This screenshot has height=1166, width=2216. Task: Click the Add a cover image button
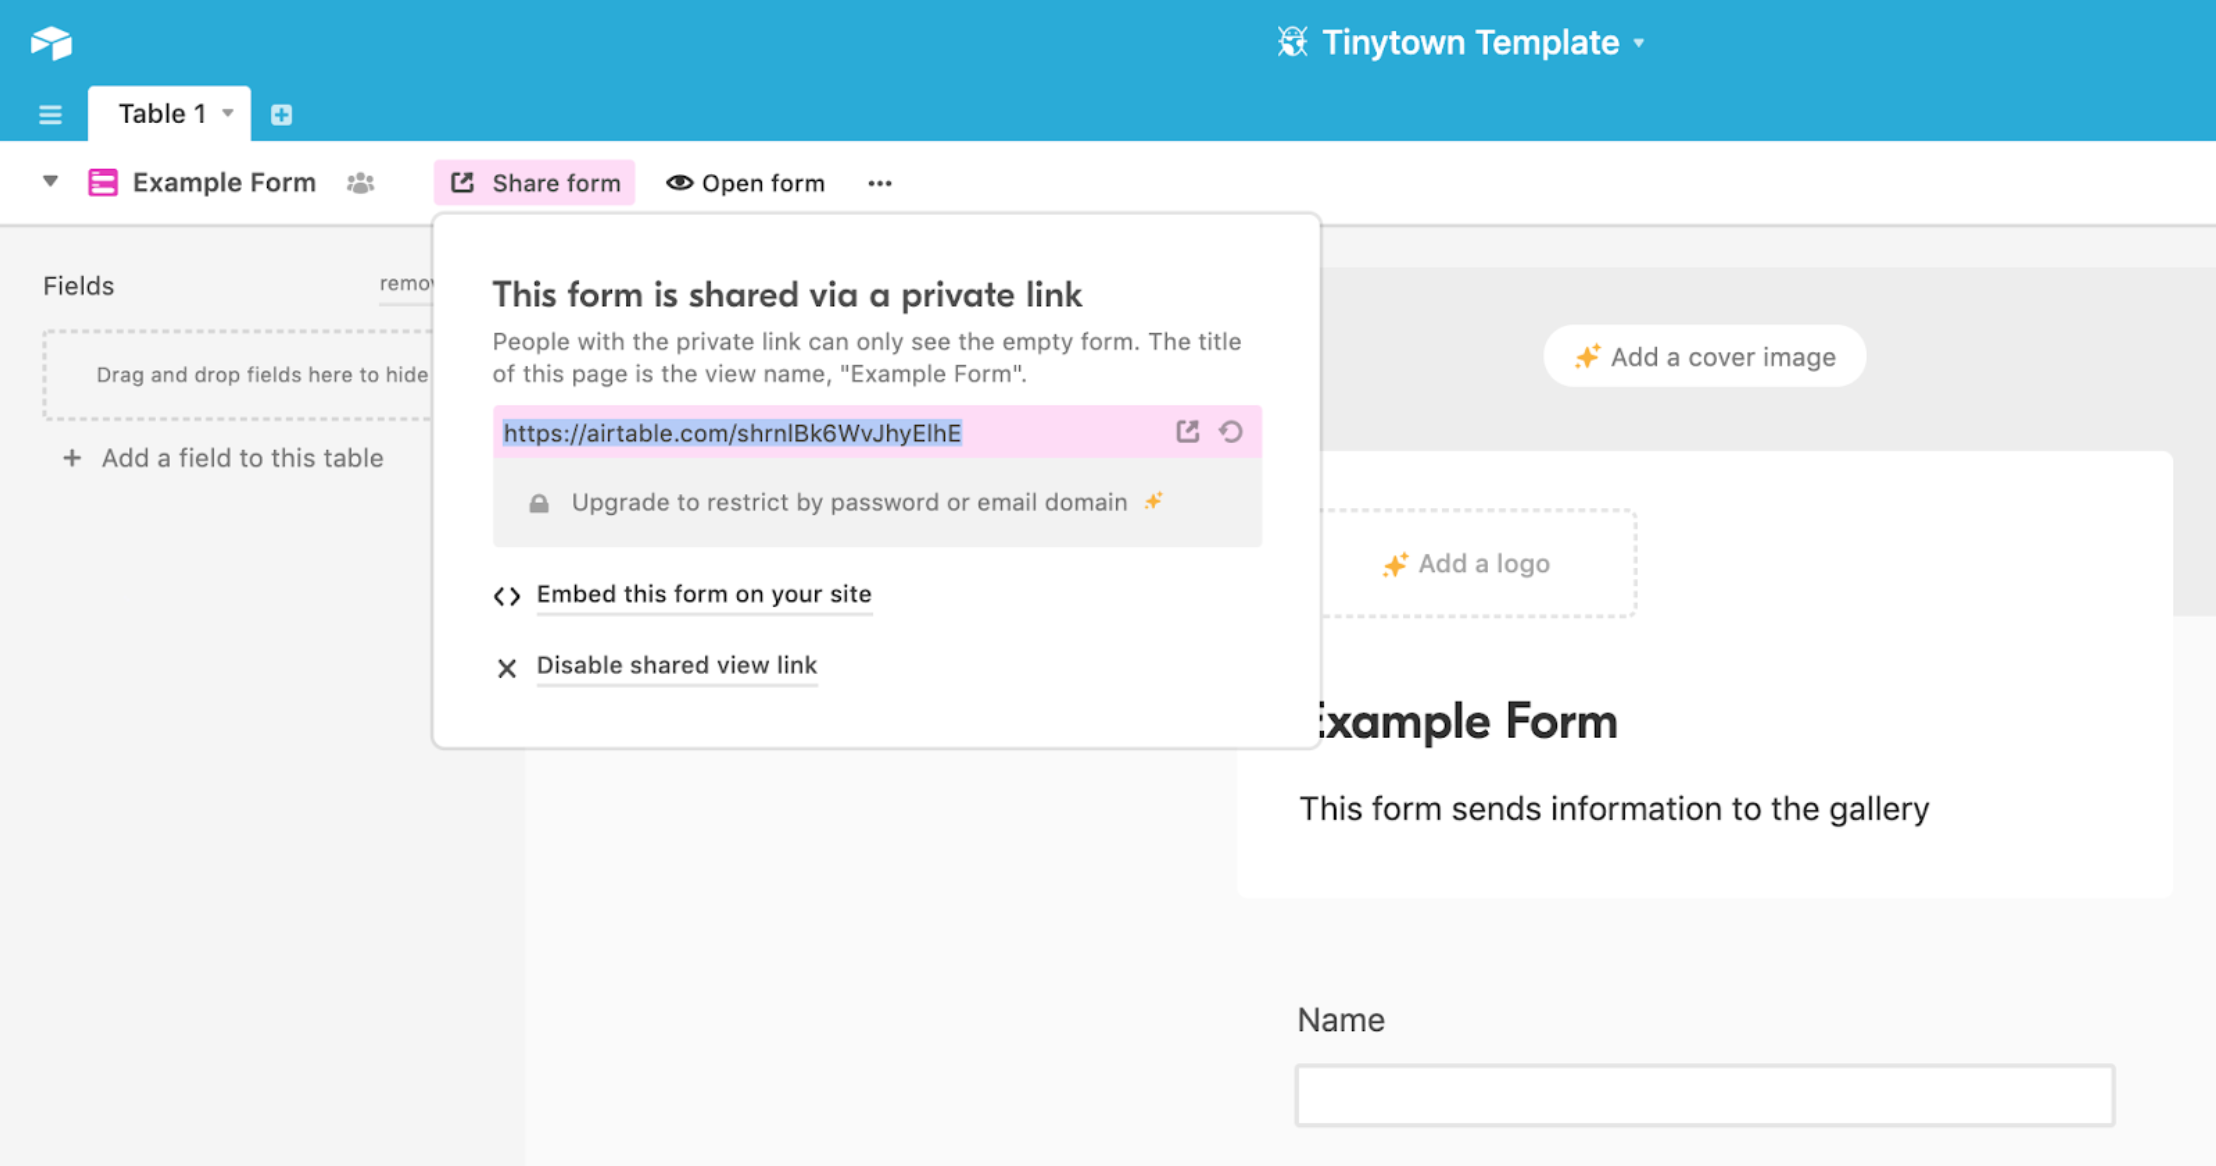(1703, 356)
